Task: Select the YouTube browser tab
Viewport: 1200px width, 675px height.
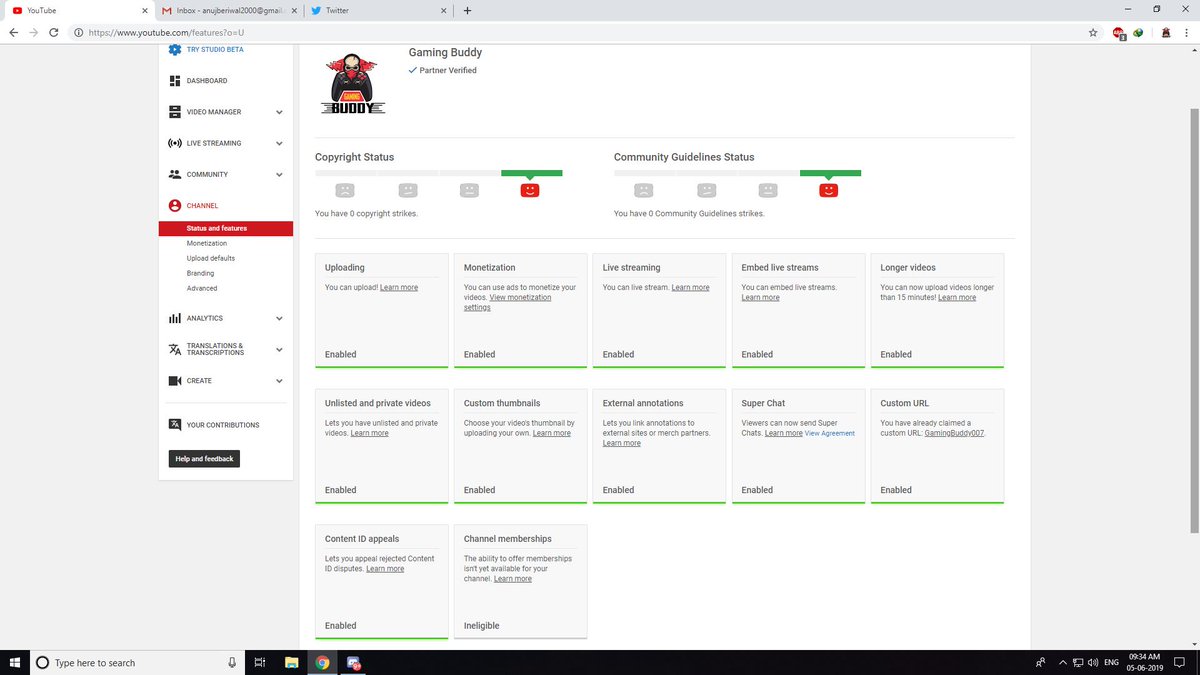Action: tap(78, 10)
